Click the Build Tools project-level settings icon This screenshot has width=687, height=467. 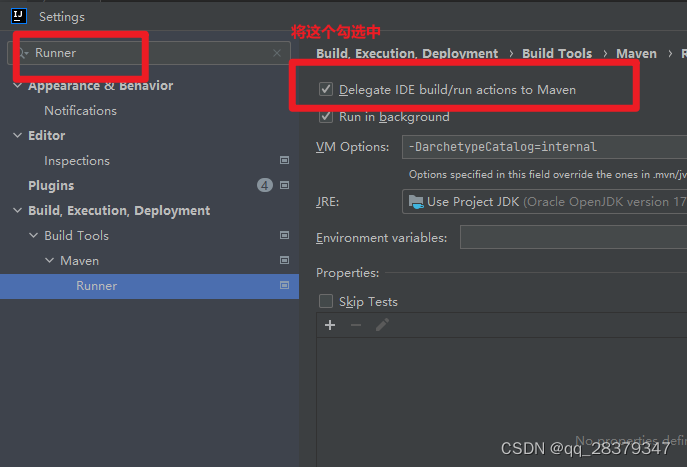coord(284,235)
